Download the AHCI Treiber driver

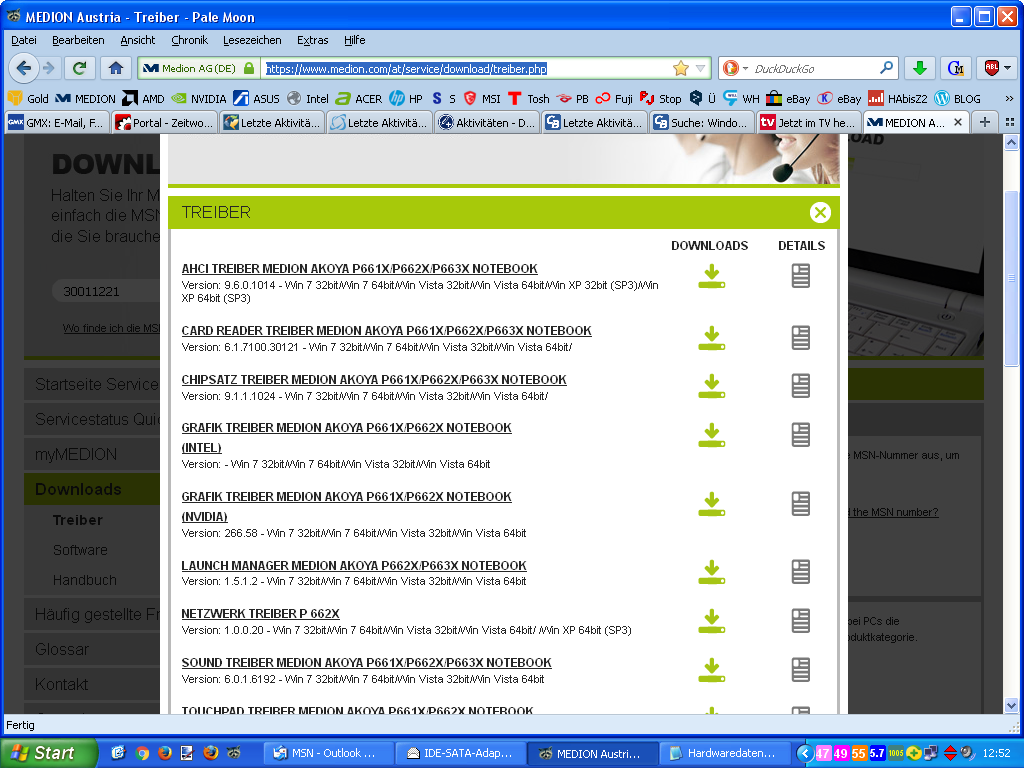711,276
